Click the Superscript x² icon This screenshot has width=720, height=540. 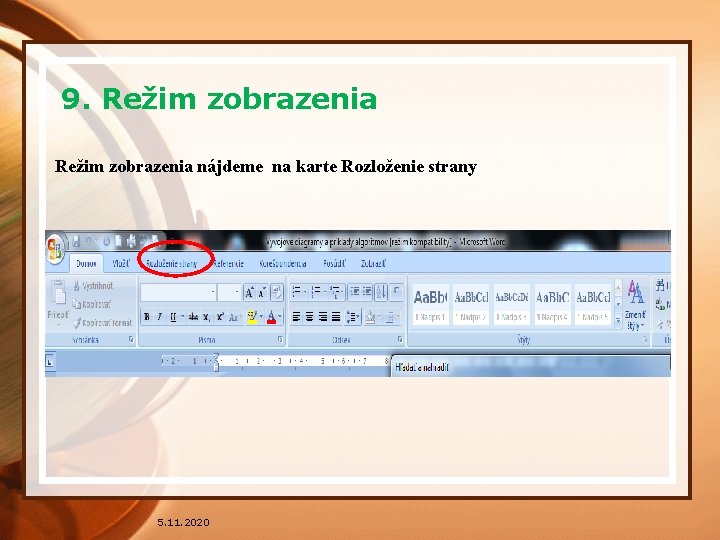(220, 317)
